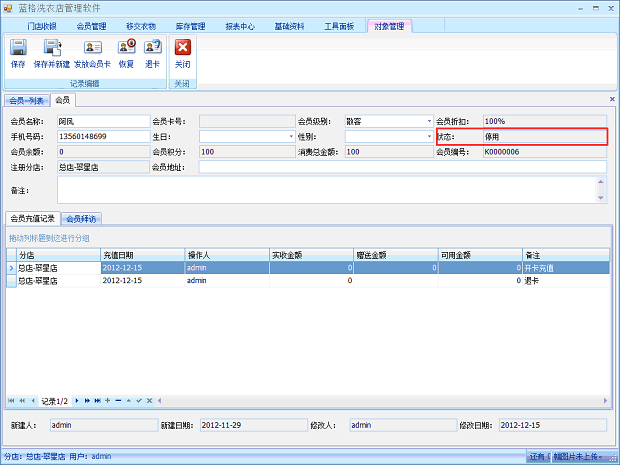Click the 会员积分 field showing 100
620x465 pixels.
tap(247, 152)
